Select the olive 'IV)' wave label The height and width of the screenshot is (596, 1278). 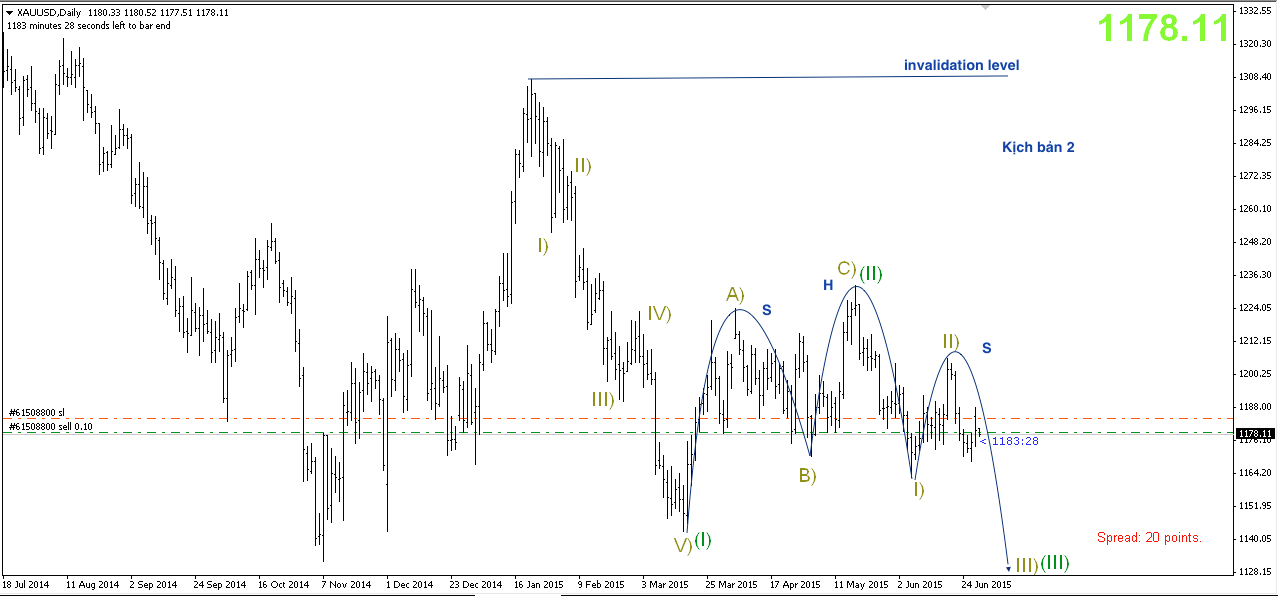click(658, 313)
